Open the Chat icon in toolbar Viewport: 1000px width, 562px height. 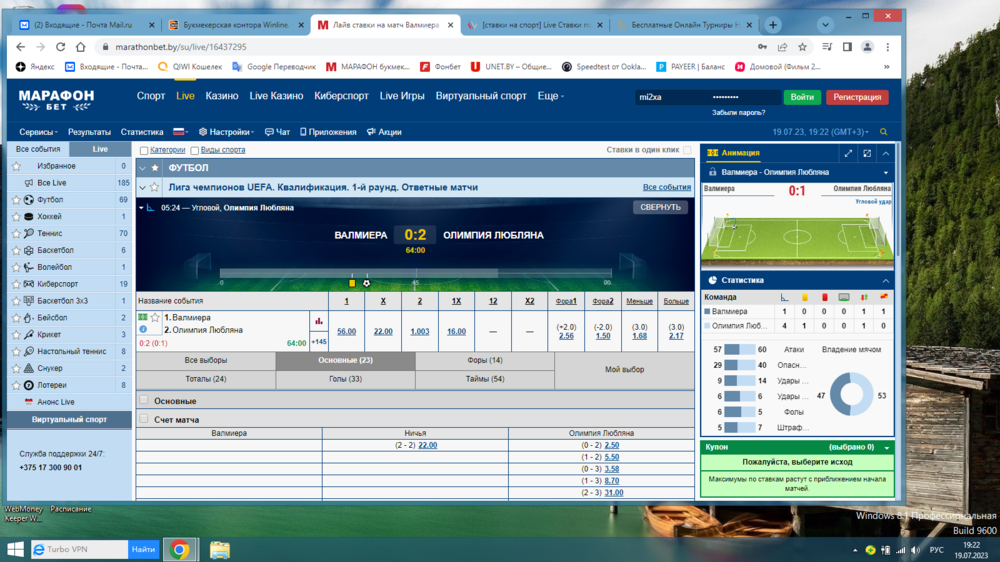277,132
